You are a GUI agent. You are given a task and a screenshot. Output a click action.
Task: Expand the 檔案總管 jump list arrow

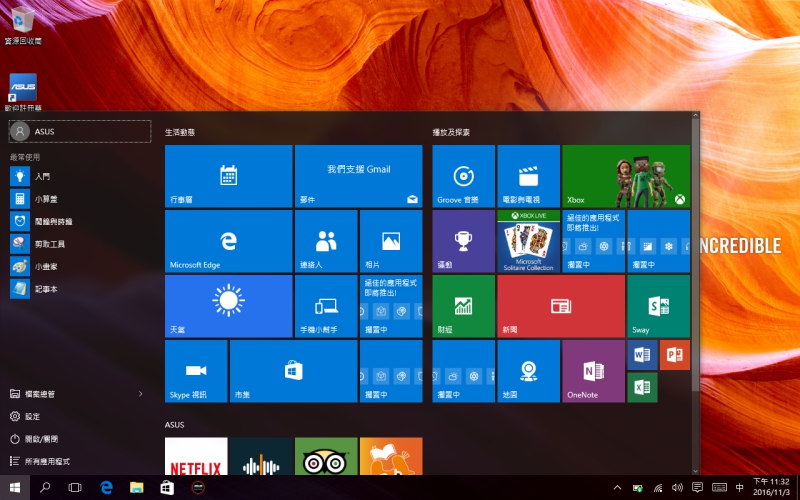pos(140,394)
